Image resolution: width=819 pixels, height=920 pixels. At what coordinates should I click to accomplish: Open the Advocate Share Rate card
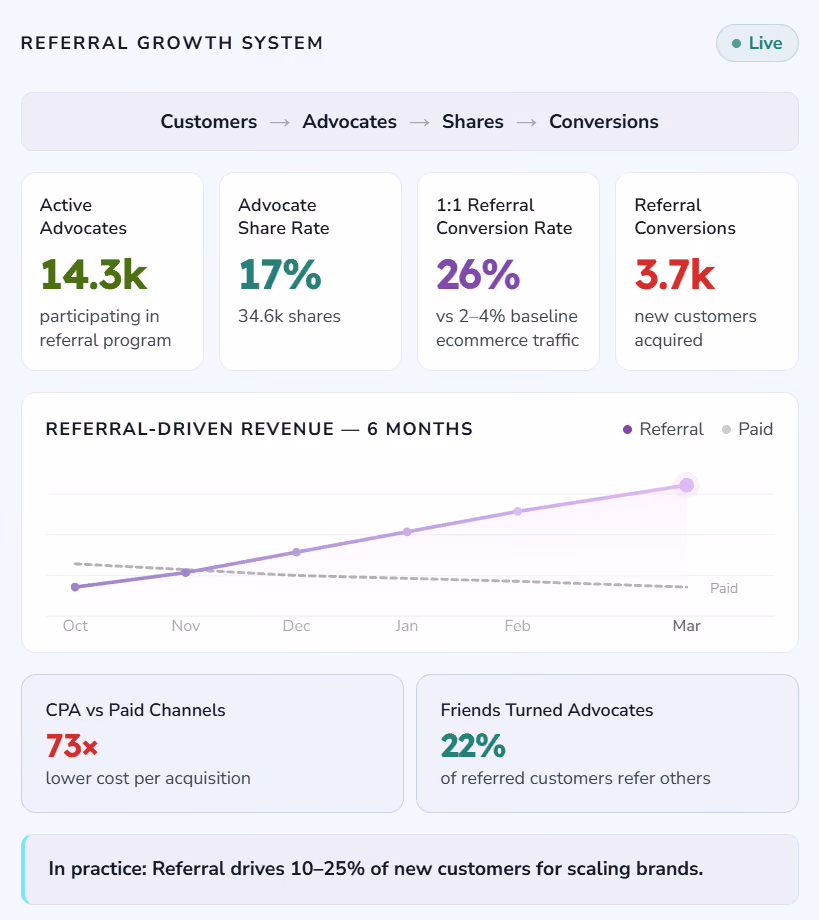click(310, 271)
